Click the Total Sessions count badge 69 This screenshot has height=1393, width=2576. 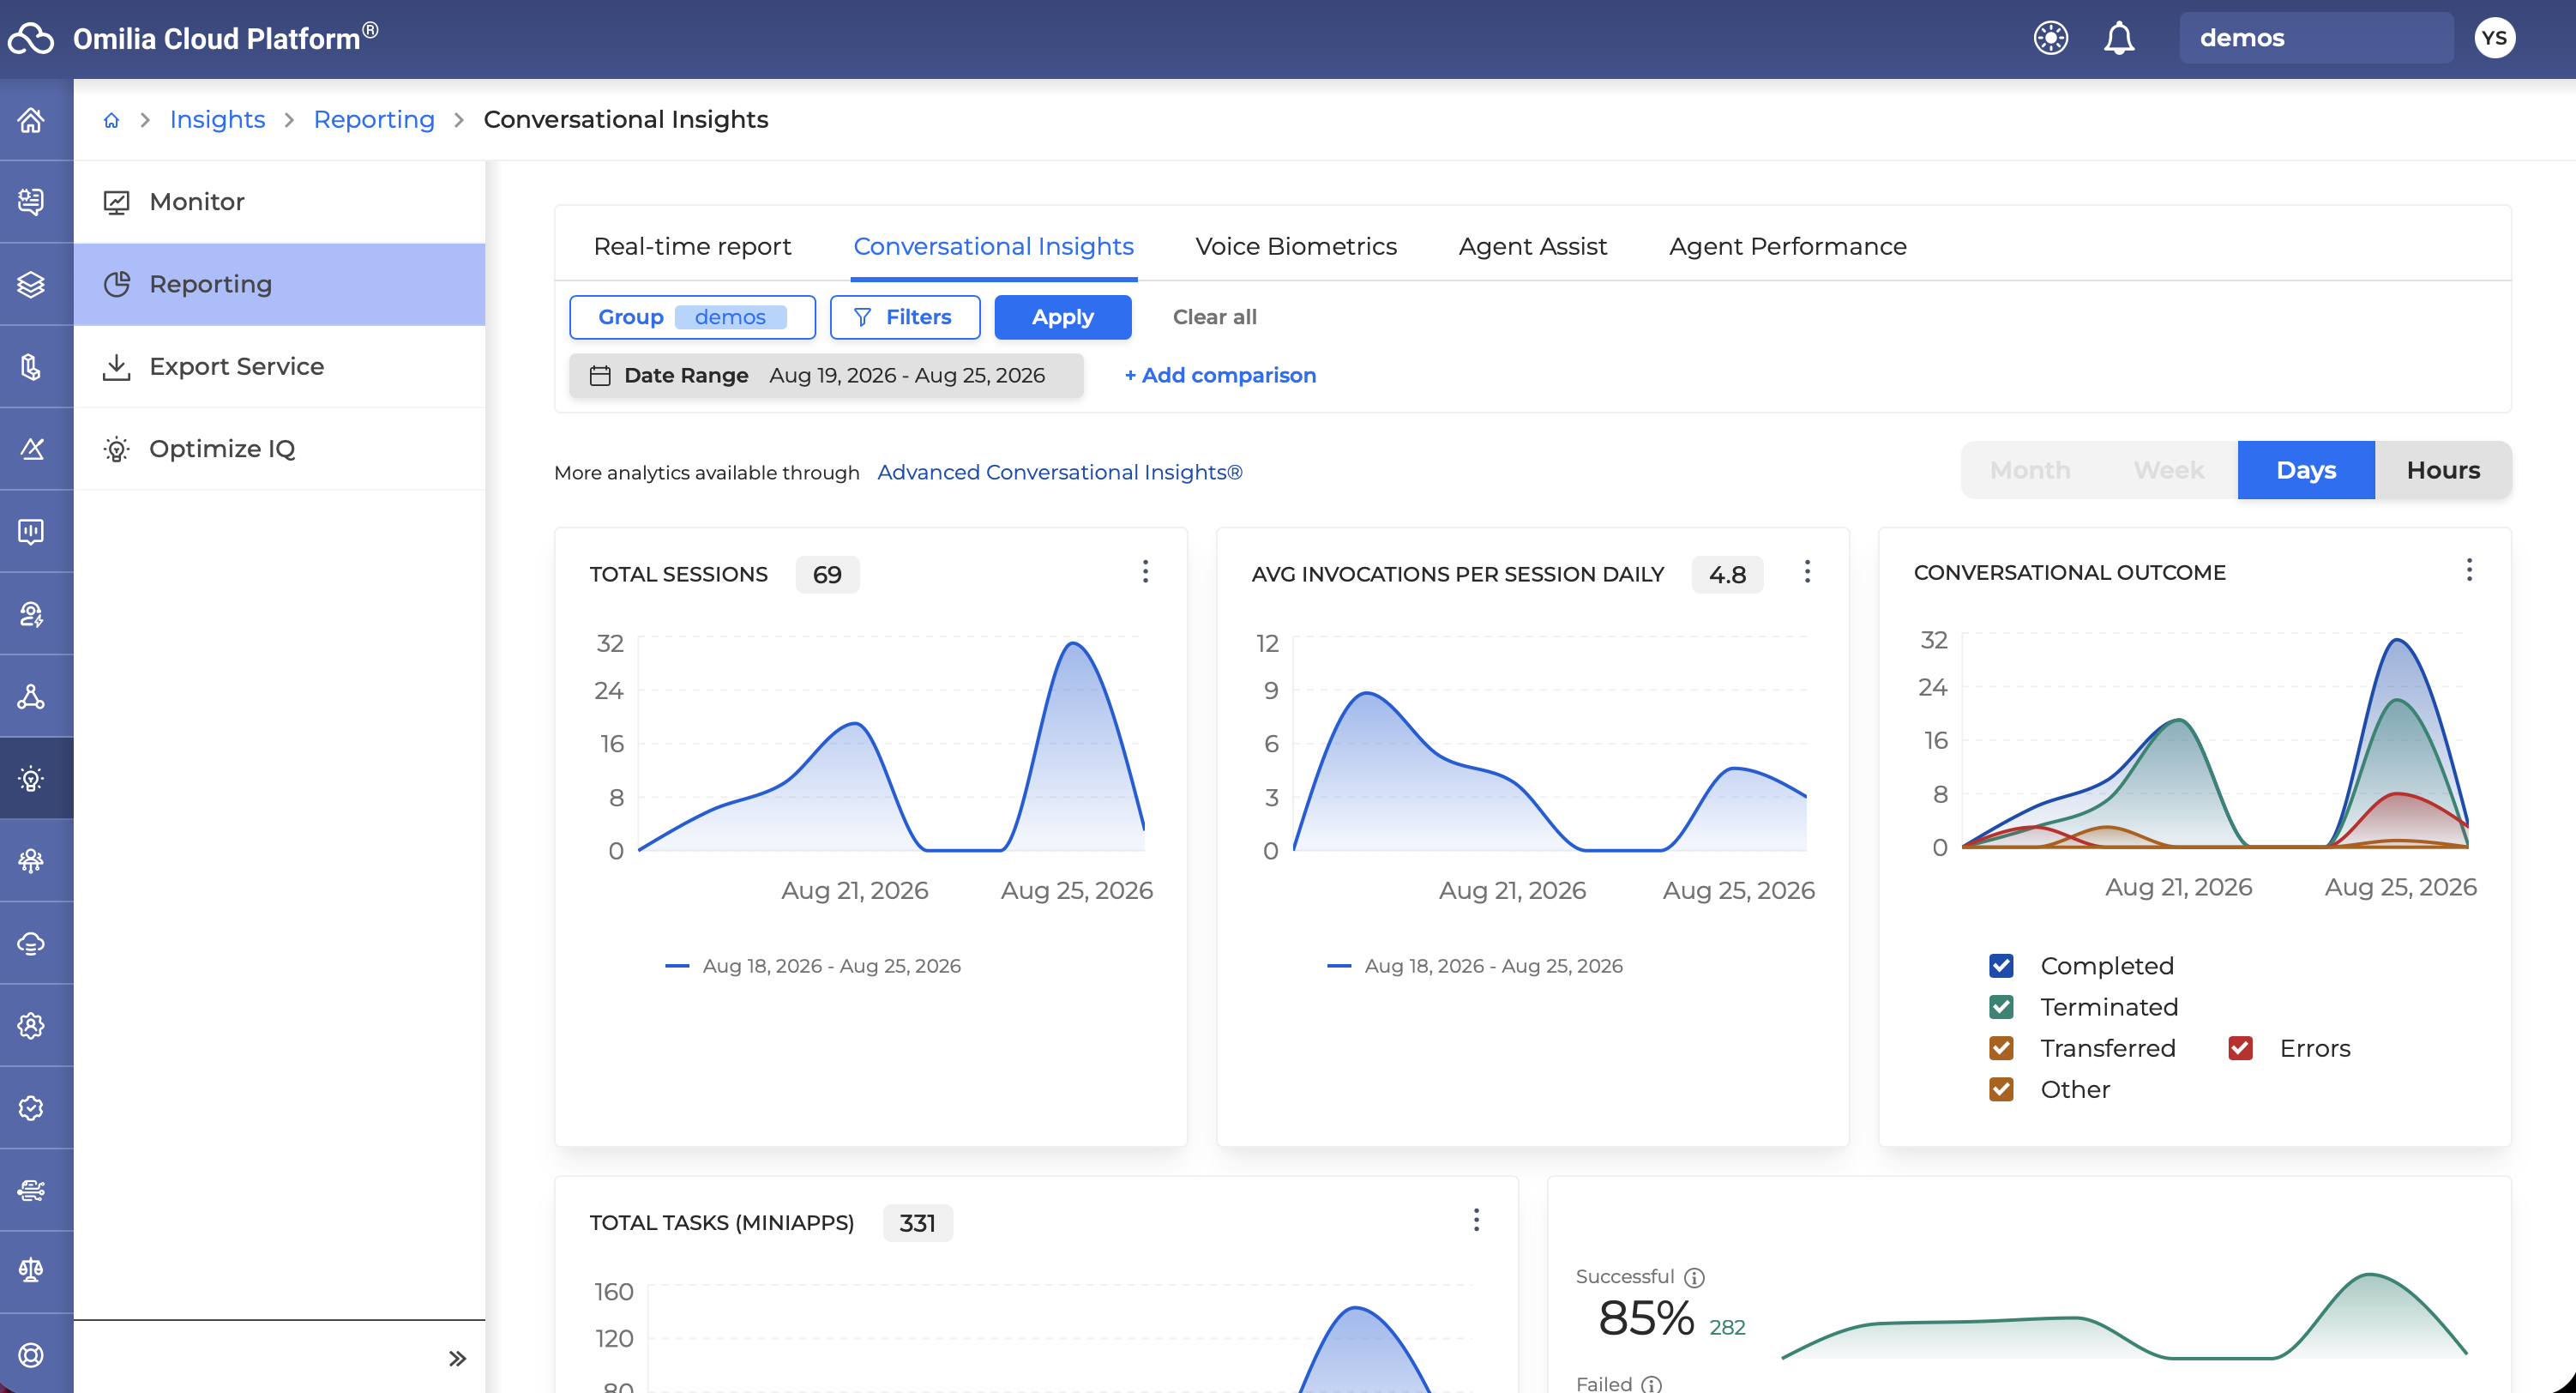827,575
